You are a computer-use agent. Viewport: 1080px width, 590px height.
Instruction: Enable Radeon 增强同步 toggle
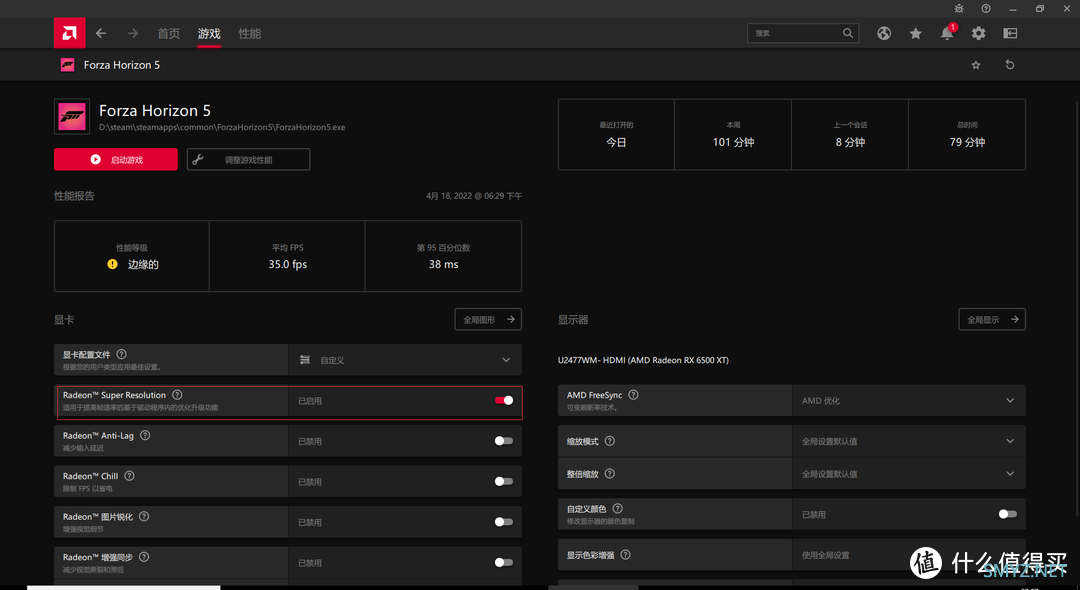[503, 562]
